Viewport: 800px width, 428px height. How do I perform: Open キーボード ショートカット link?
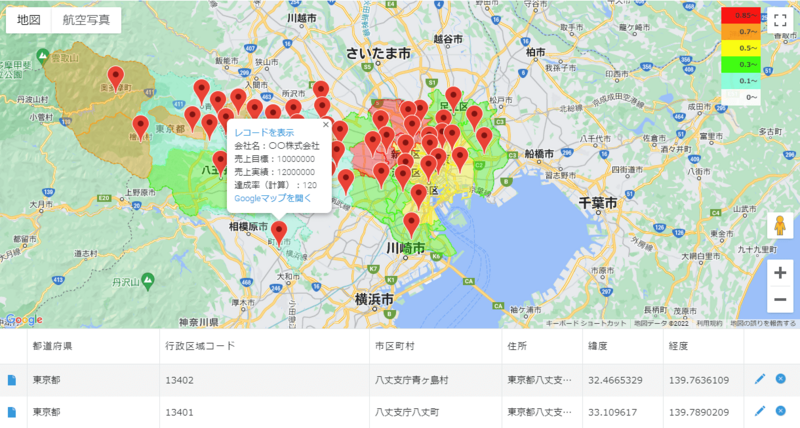coord(586,323)
